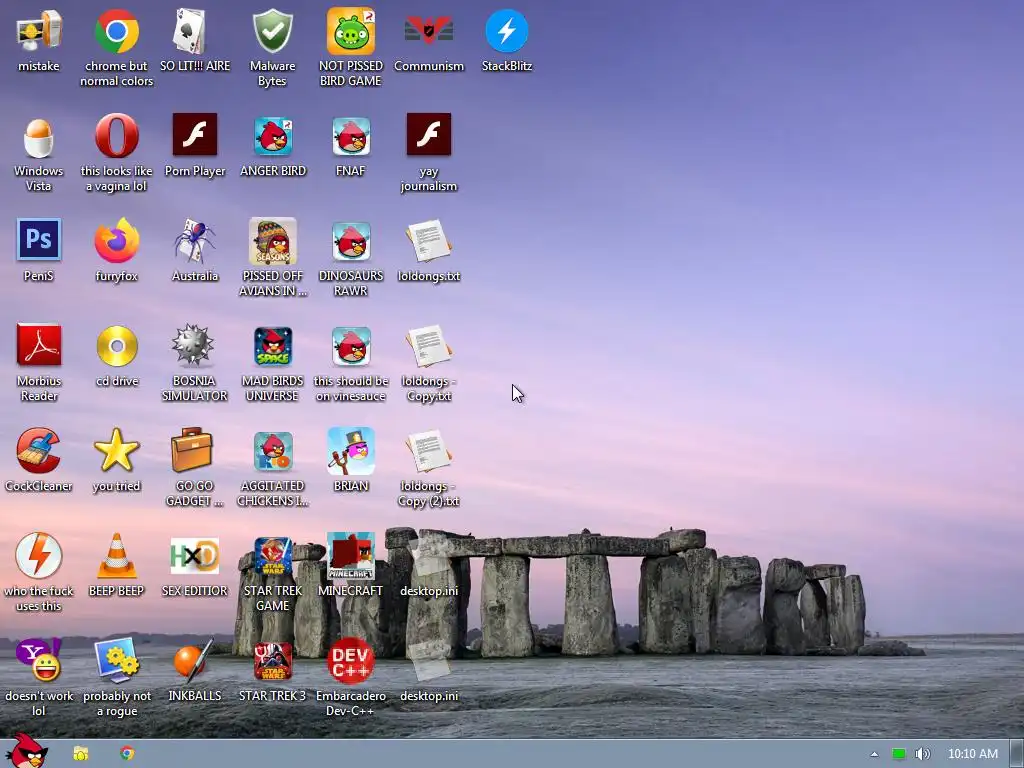Image resolution: width=1024 pixels, height=768 pixels.
Task: Open the volume speaker tray icon
Action: coord(923,754)
